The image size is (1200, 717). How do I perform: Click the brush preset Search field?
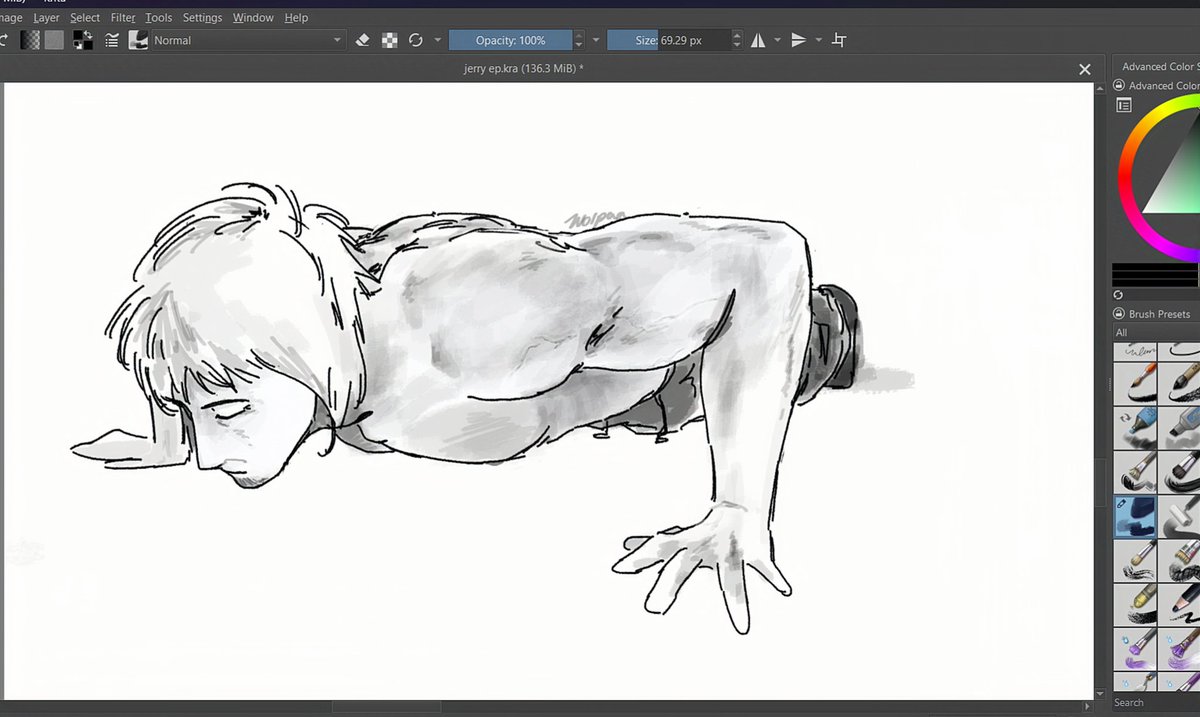click(1156, 702)
